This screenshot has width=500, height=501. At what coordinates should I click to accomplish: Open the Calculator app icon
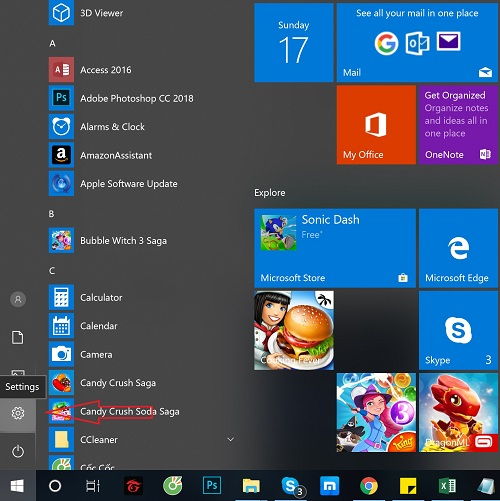point(61,297)
